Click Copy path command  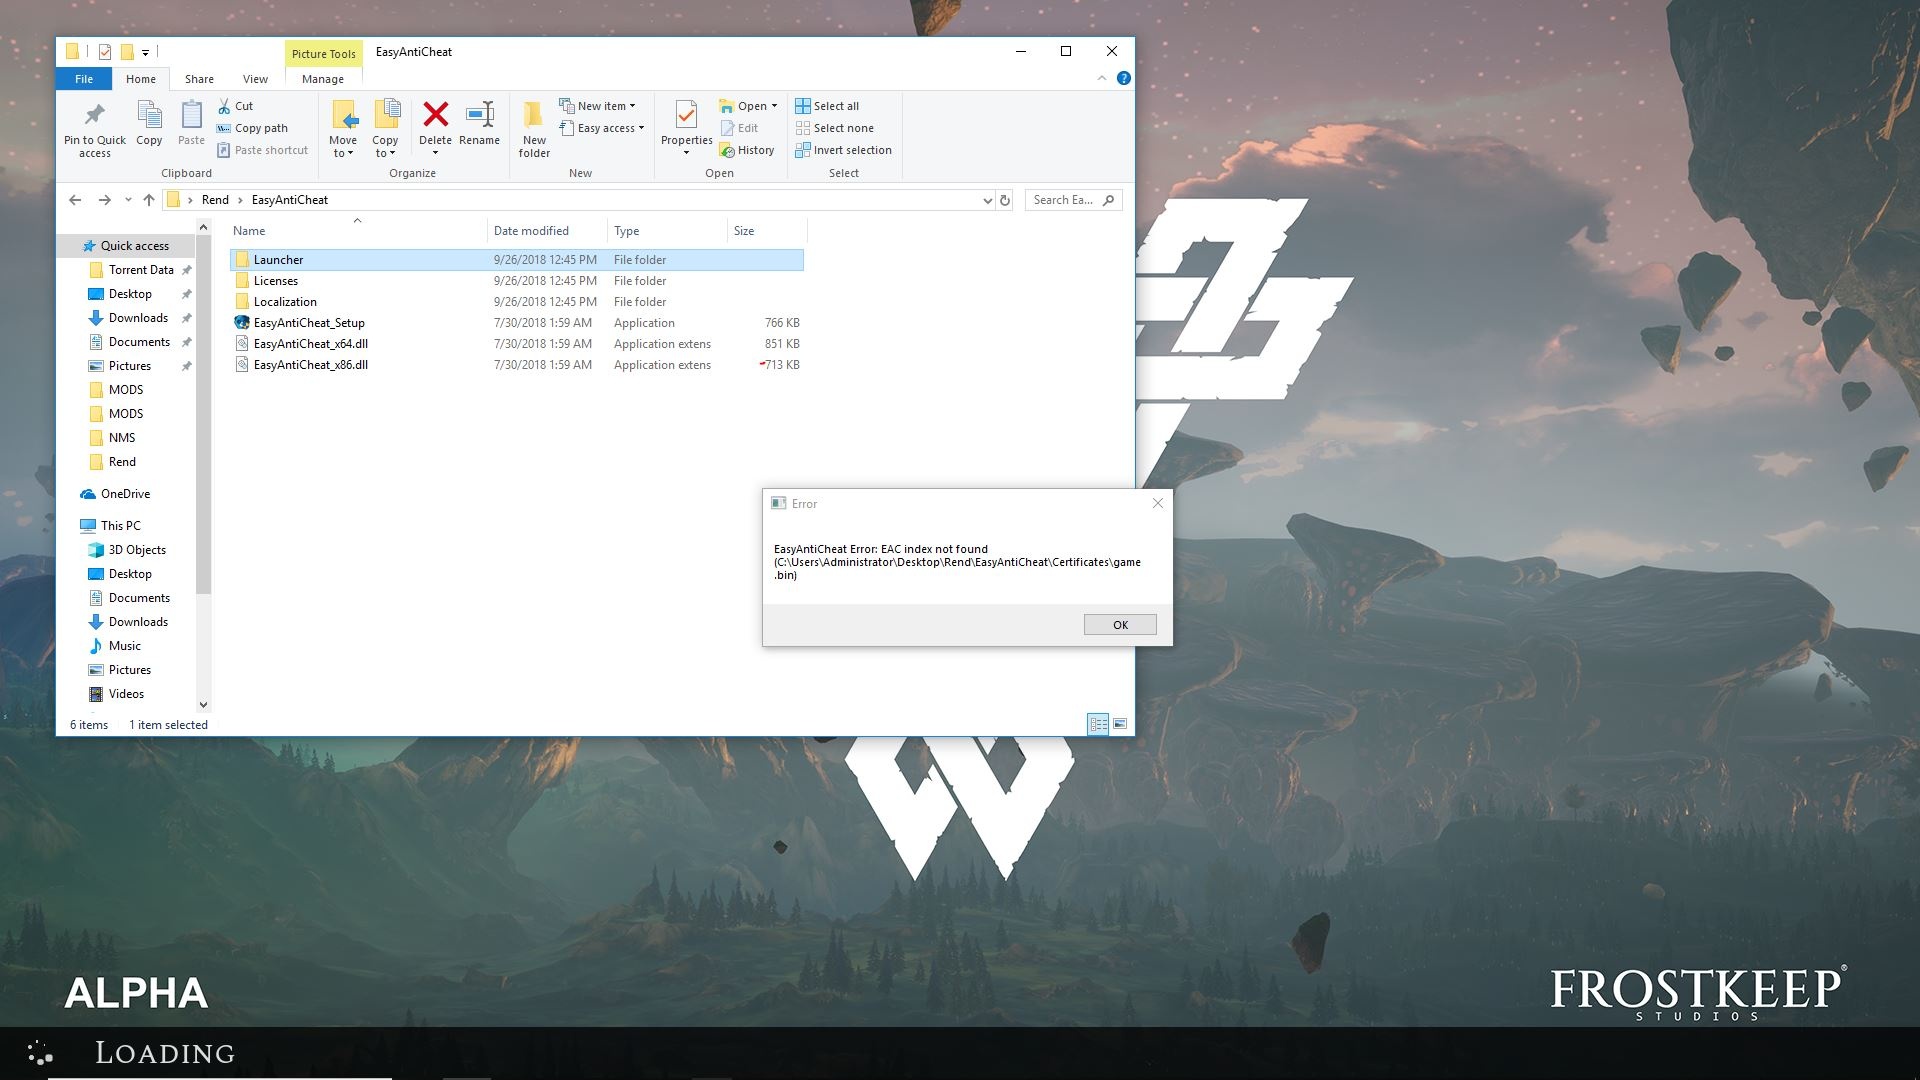(253, 128)
